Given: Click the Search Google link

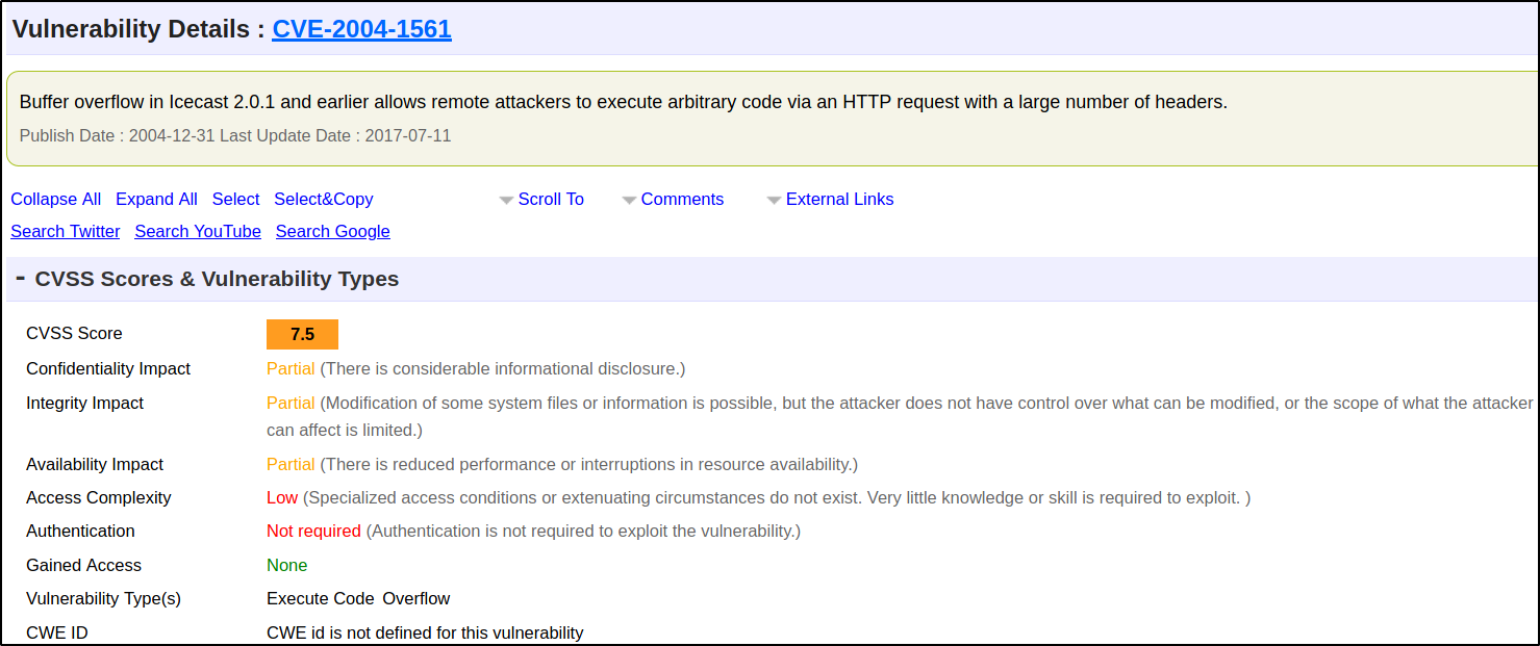Looking at the screenshot, I should coord(333,231).
